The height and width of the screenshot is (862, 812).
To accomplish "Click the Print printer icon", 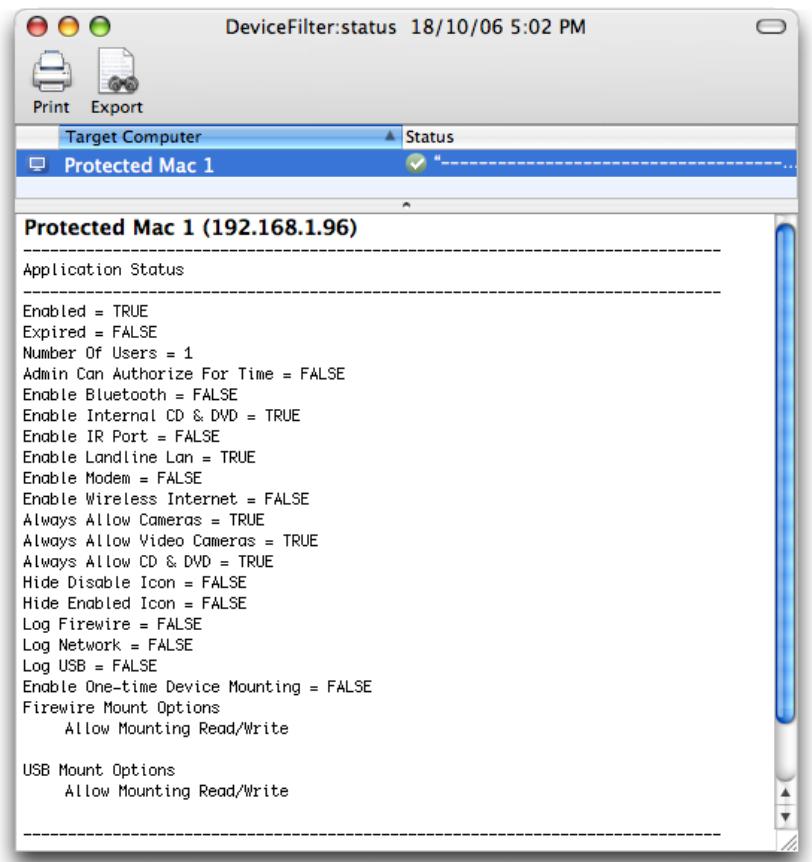I will (52, 71).
